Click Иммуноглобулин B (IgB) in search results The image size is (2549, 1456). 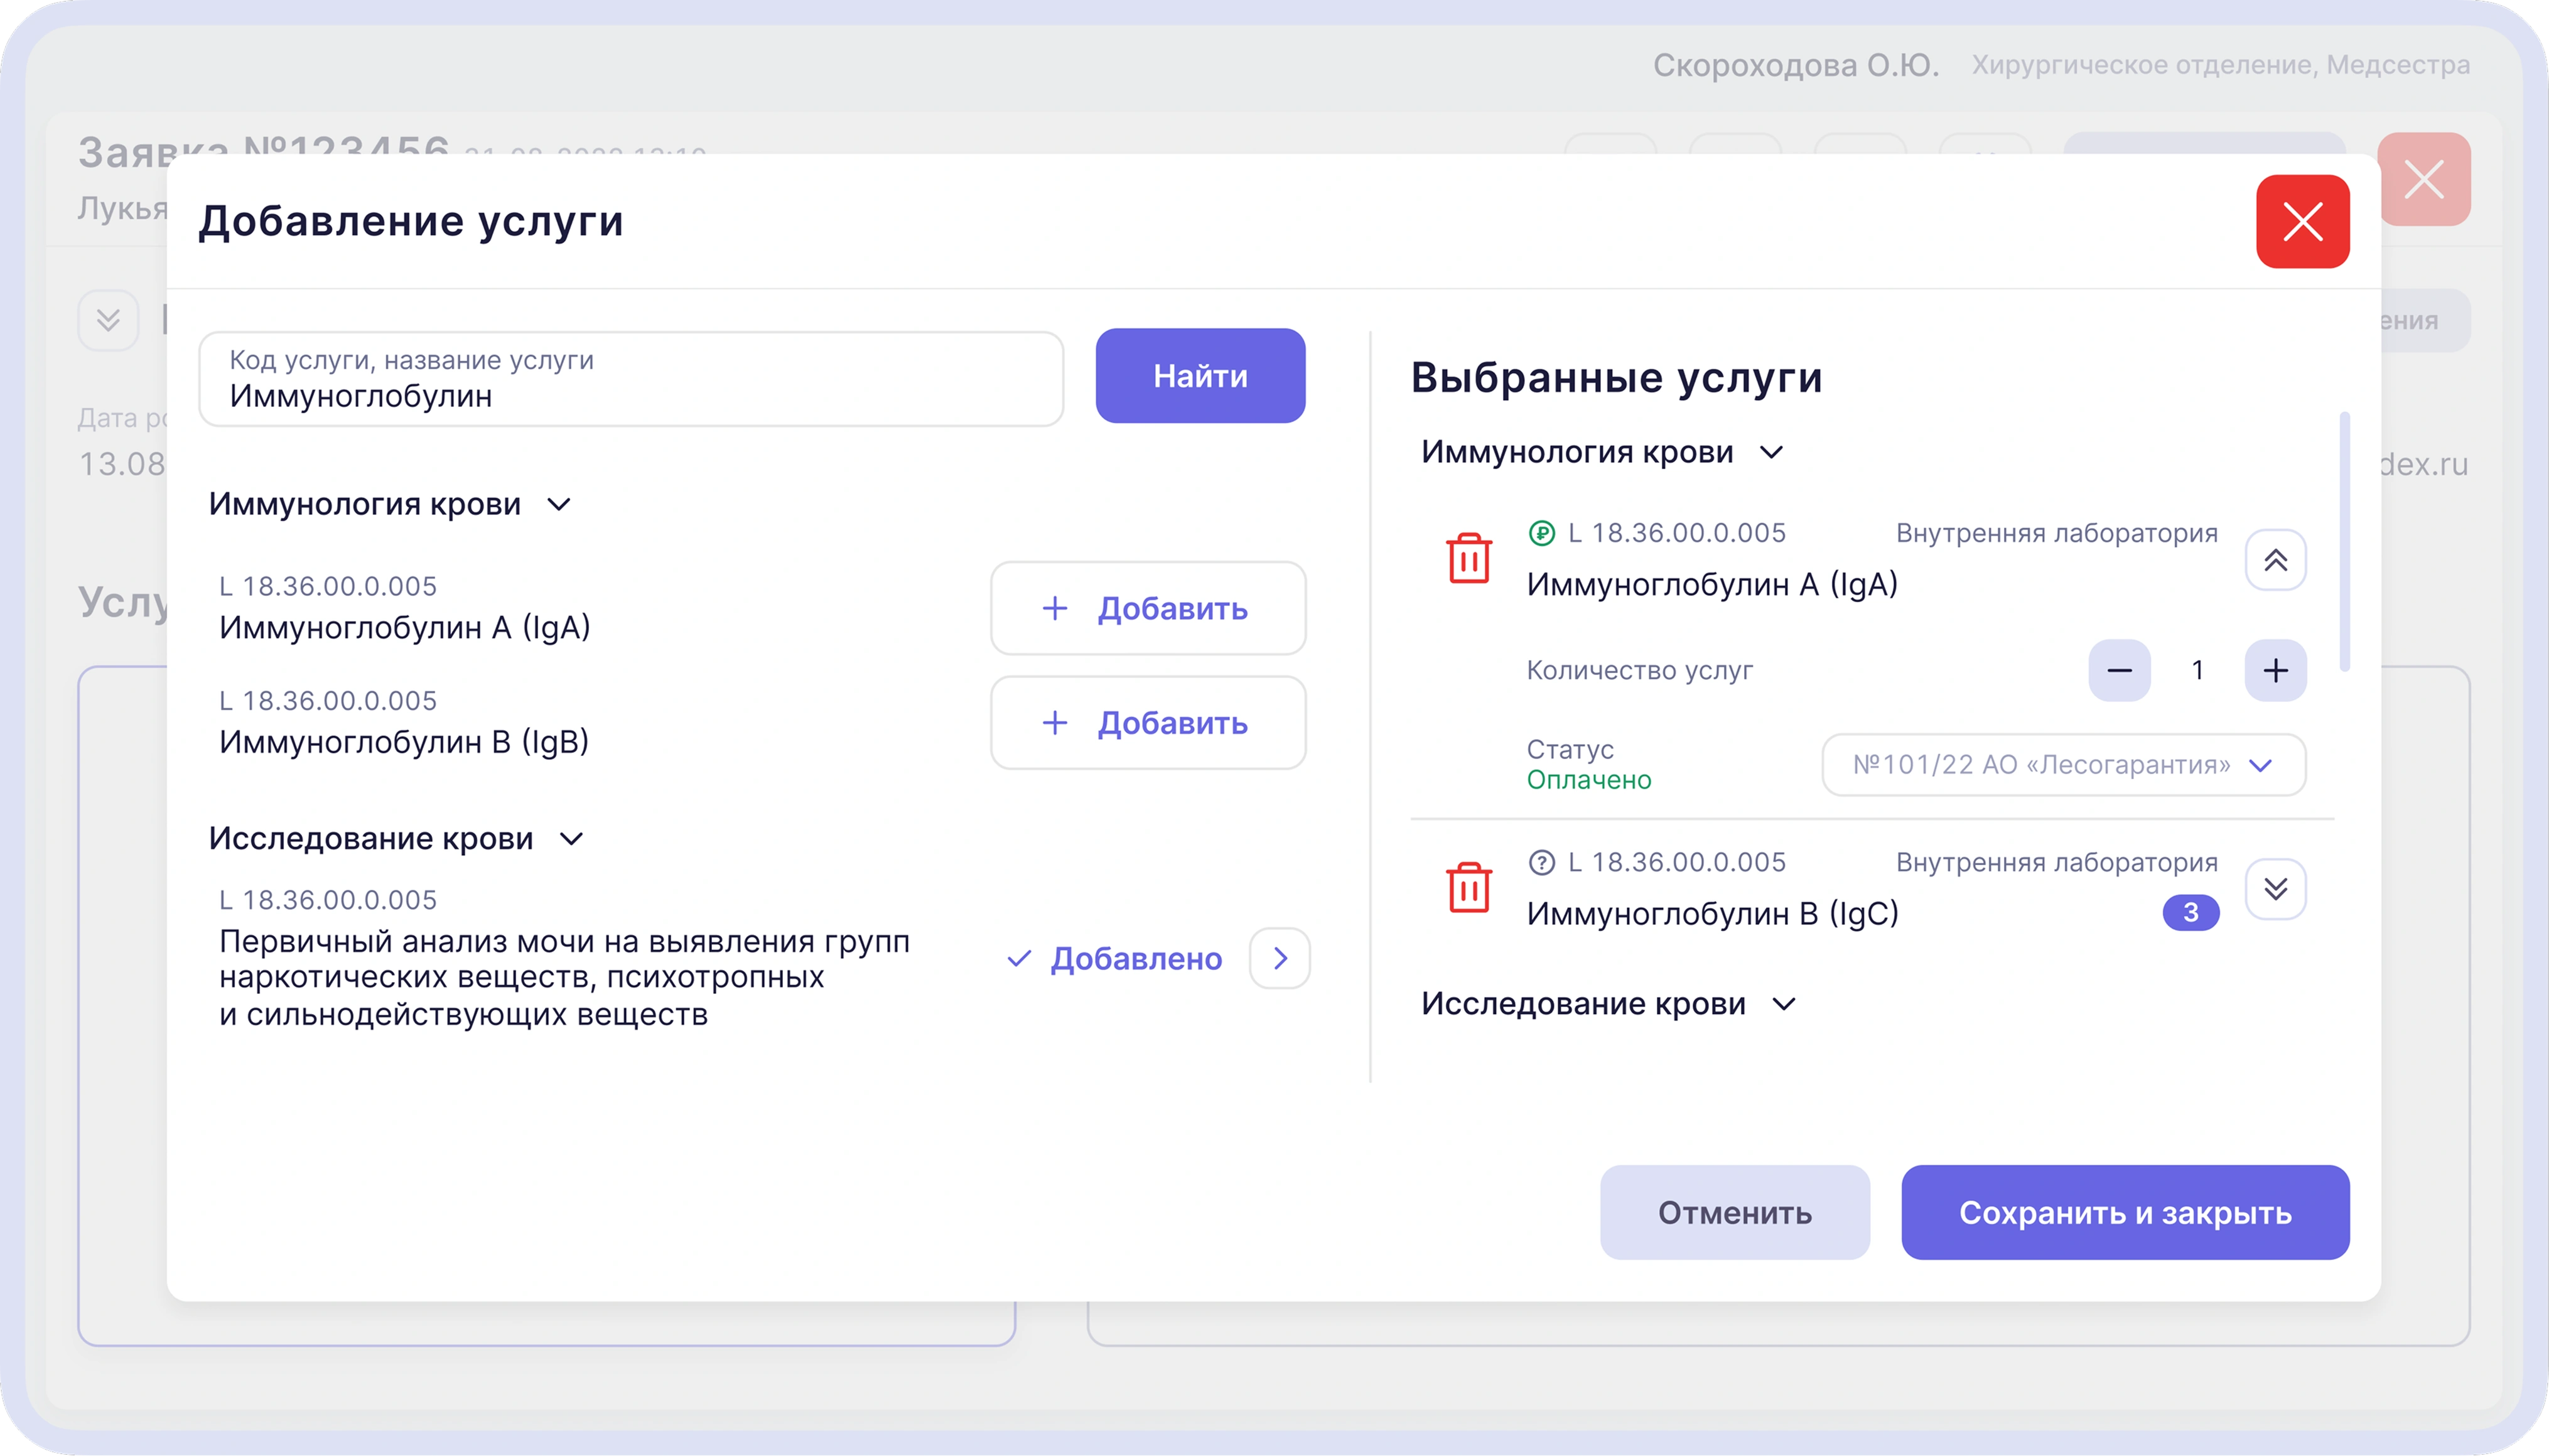pyautogui.click(x=404, y=742)
